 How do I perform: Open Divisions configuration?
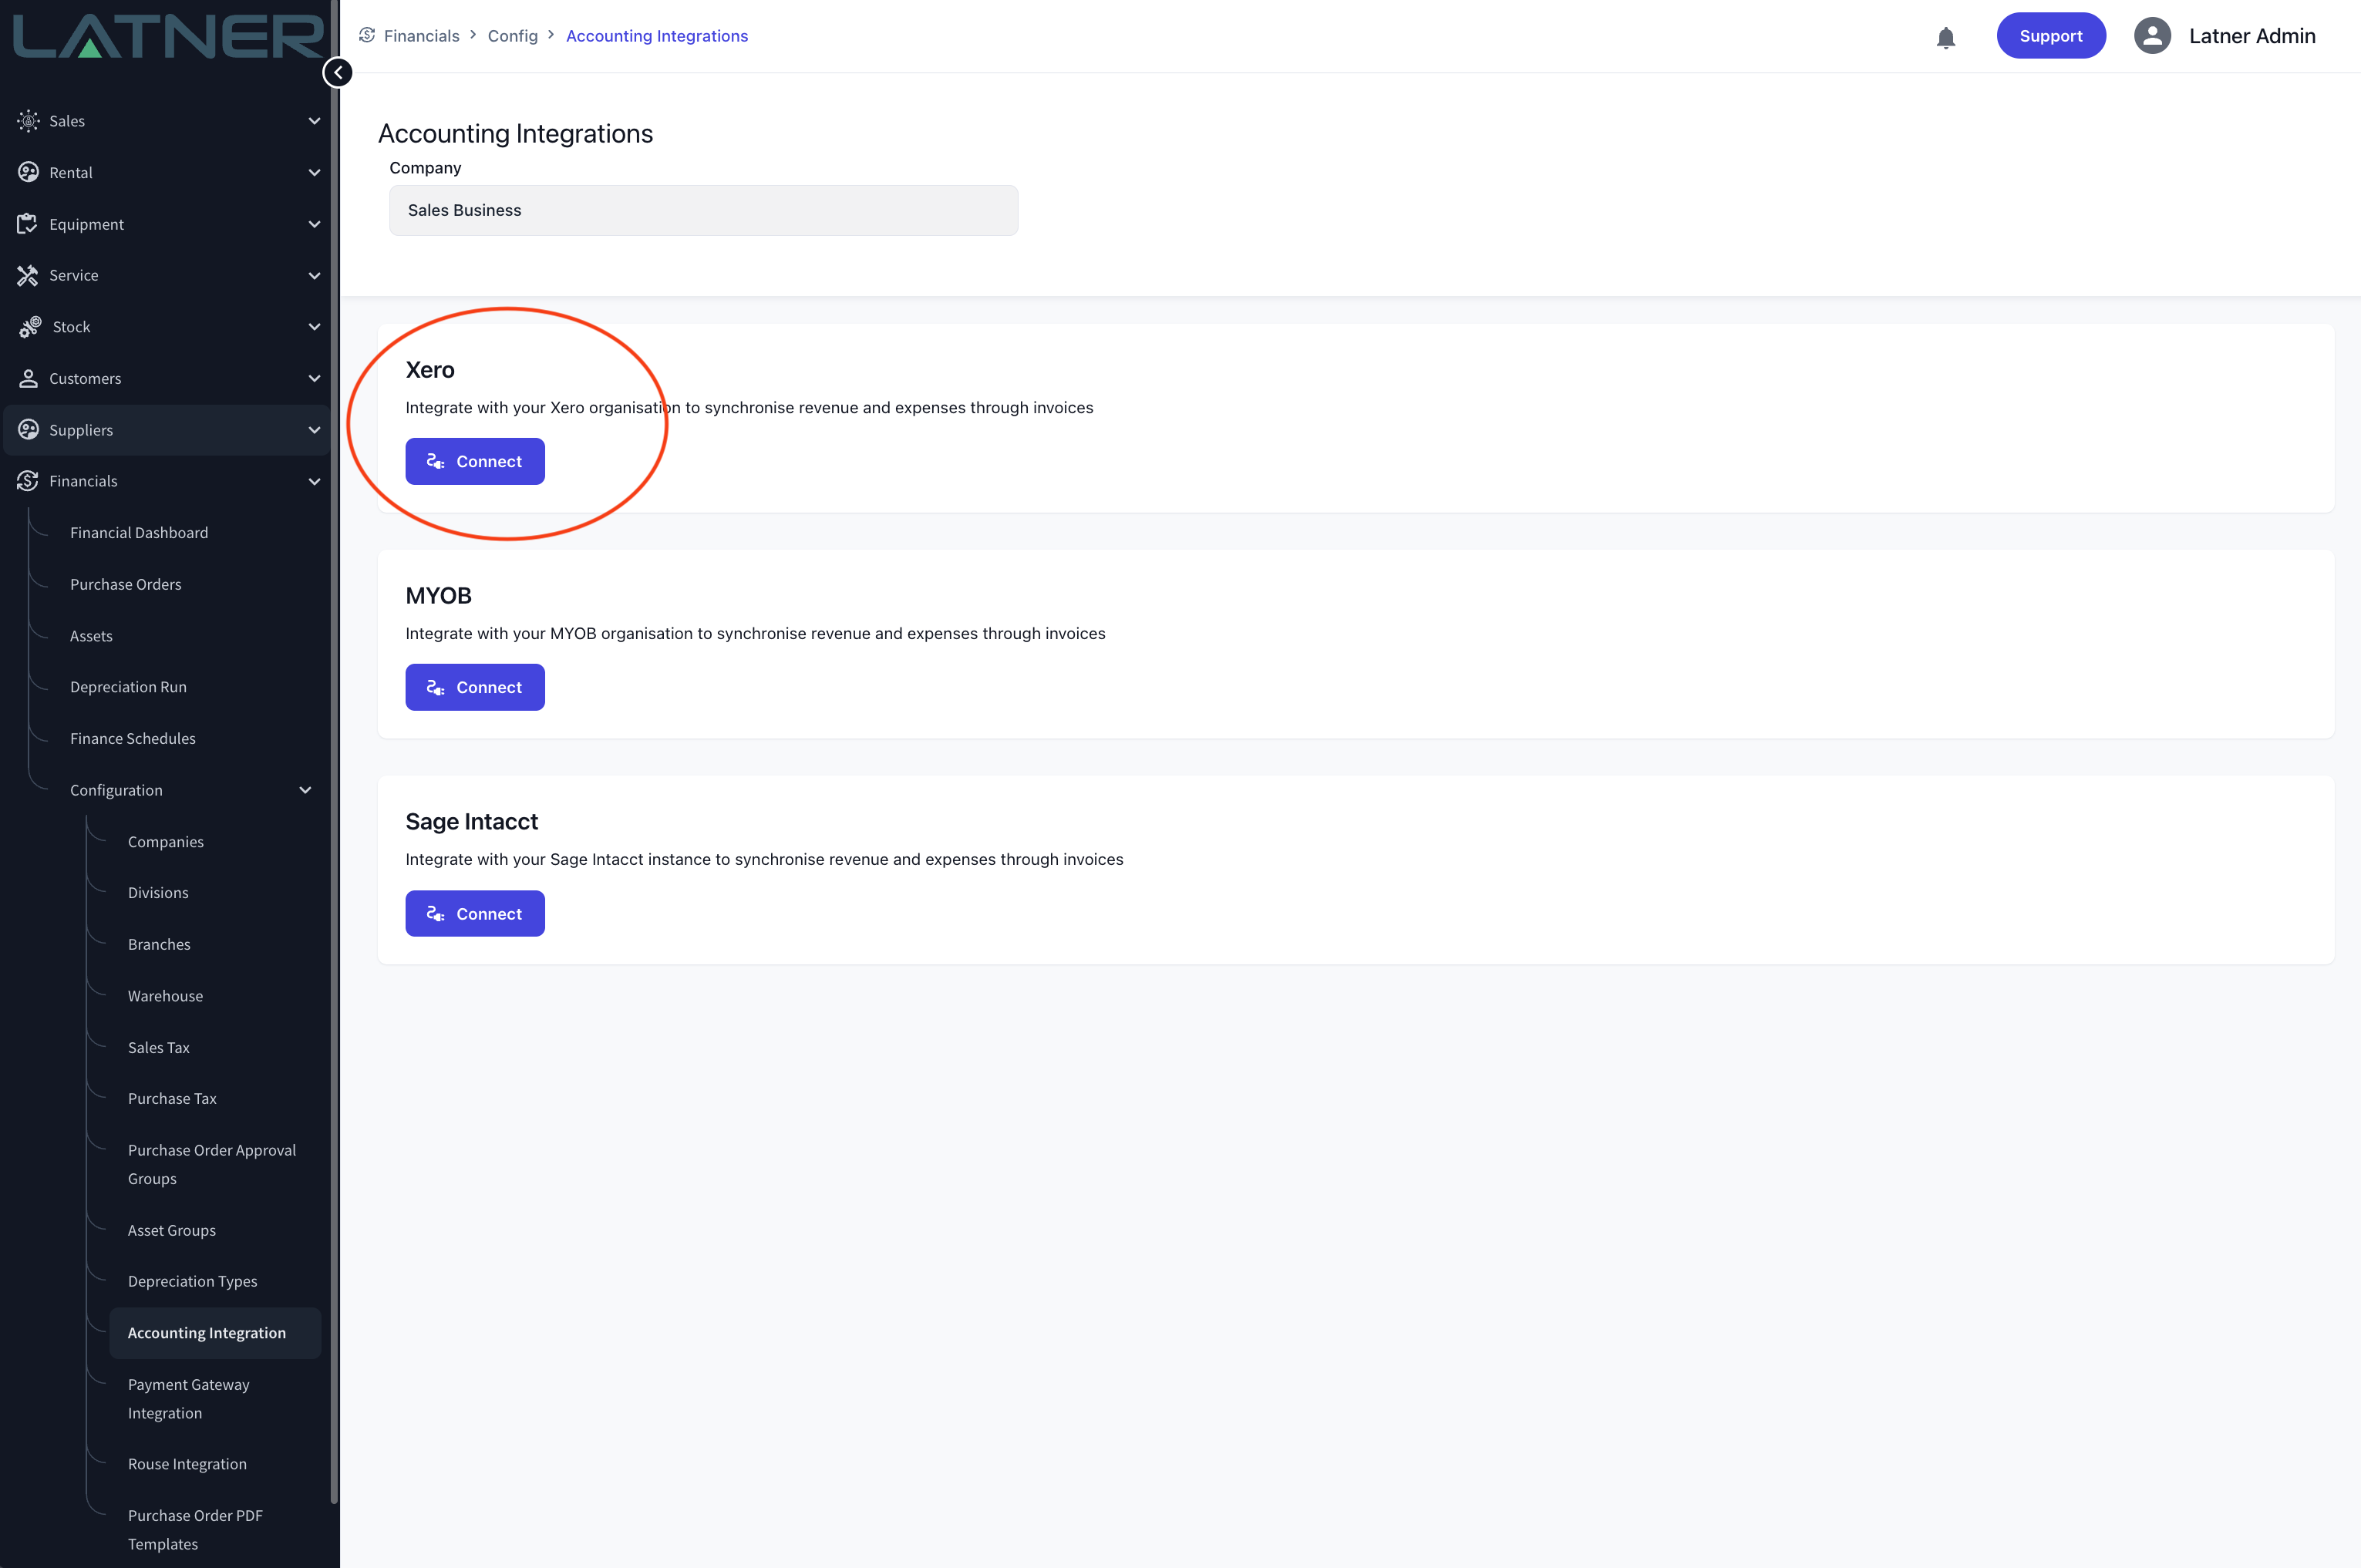point(158,893)
